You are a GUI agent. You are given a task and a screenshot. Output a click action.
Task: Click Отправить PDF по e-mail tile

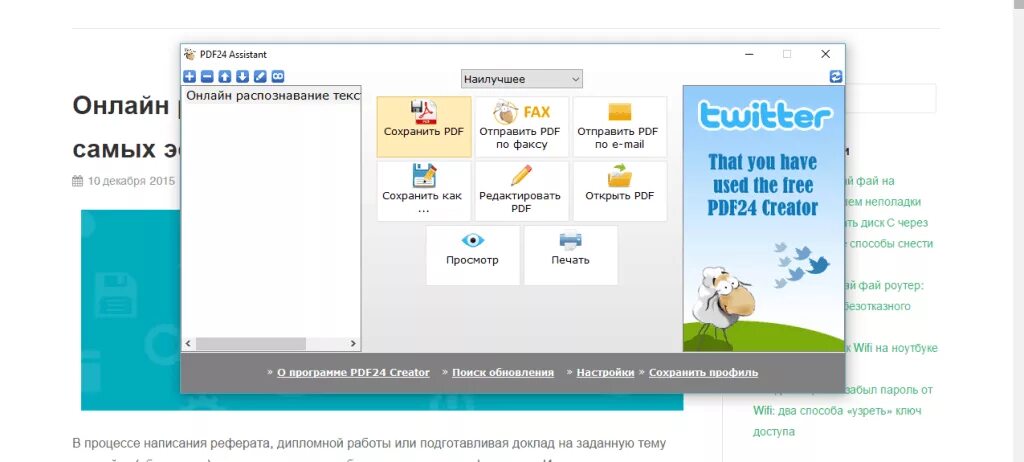tap(620, 127)
